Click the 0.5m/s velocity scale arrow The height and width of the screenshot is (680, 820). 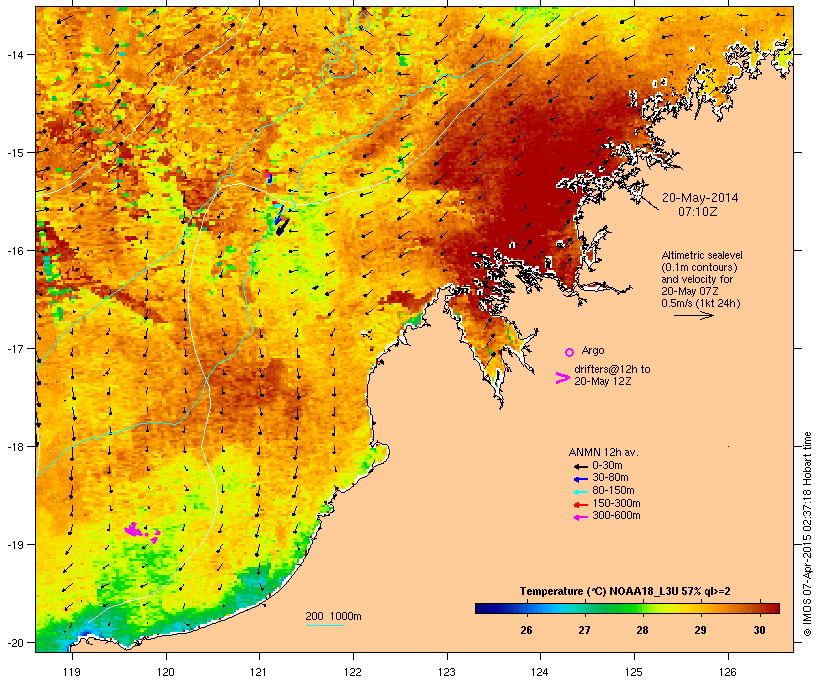point(693,315)
